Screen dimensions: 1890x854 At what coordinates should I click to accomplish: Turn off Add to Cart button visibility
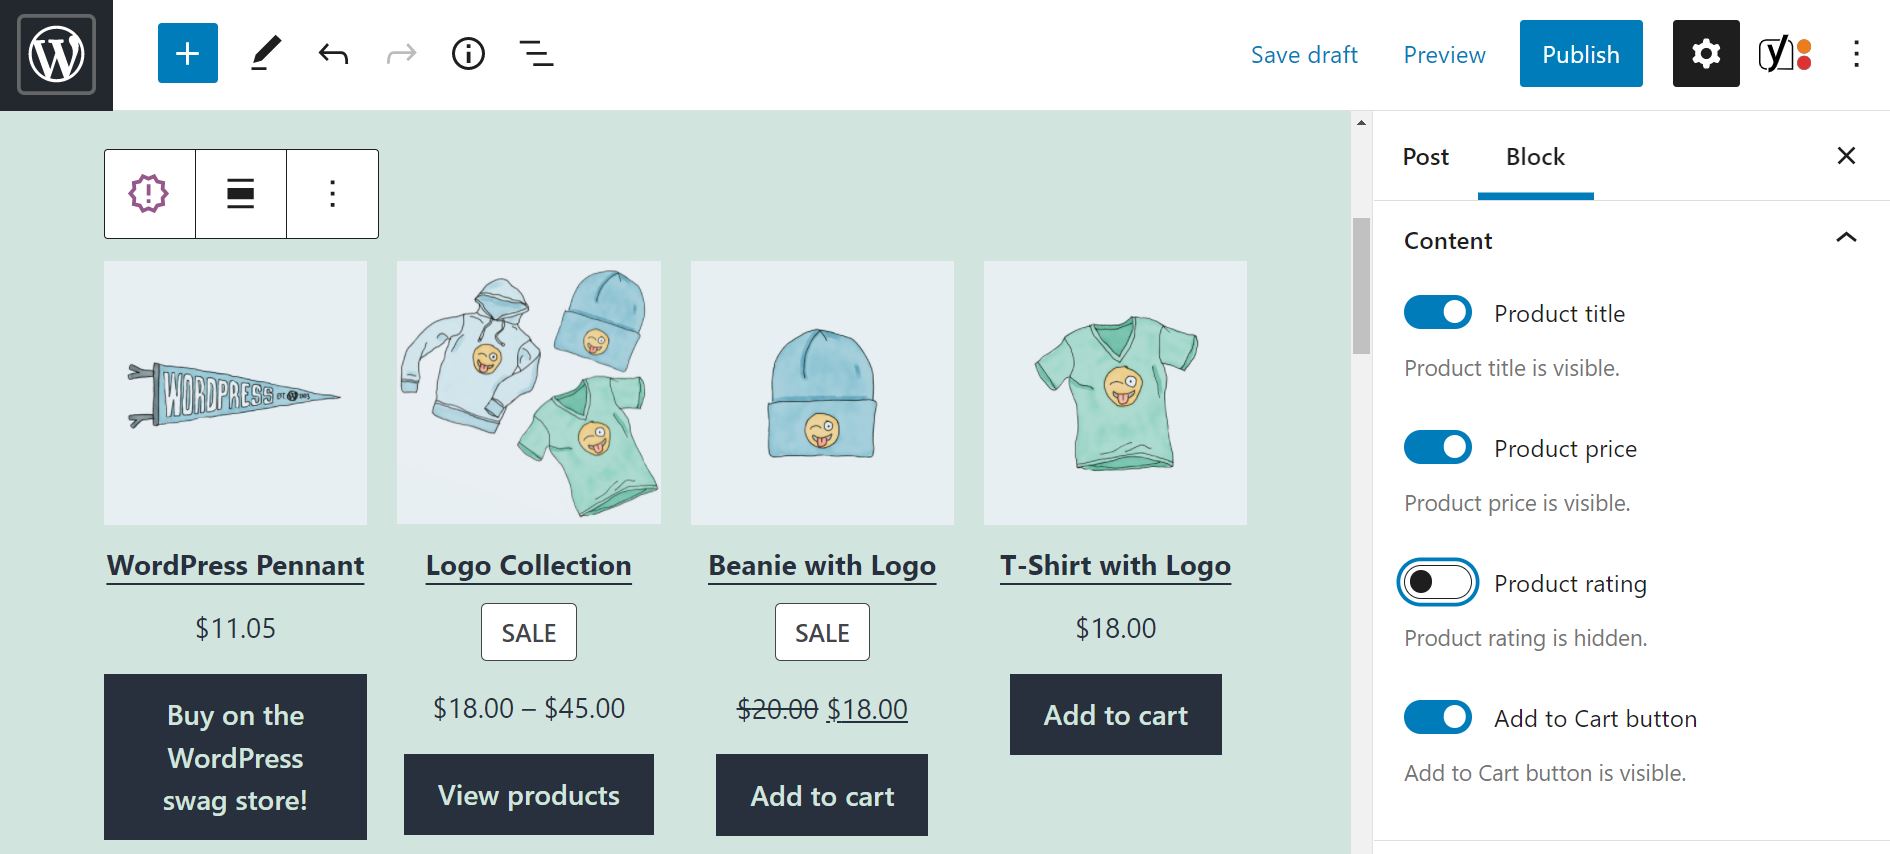click(x=1437, y=717)
